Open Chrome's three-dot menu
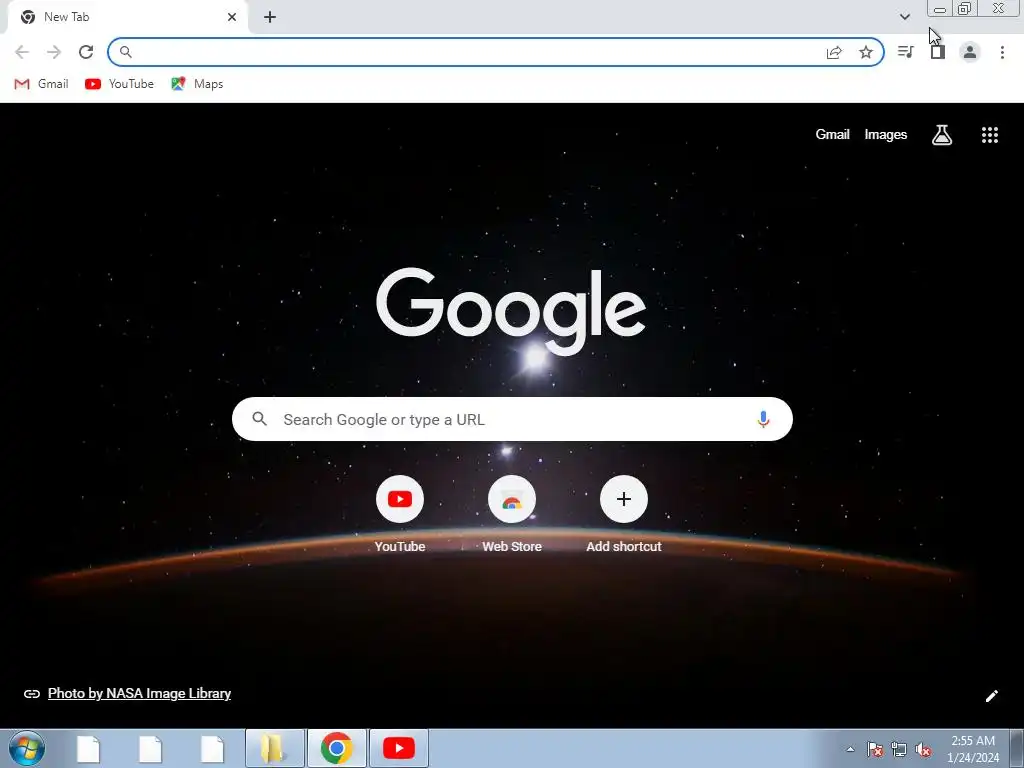The width and height of the screenshot is (1024, 768). coord(1002,52)
